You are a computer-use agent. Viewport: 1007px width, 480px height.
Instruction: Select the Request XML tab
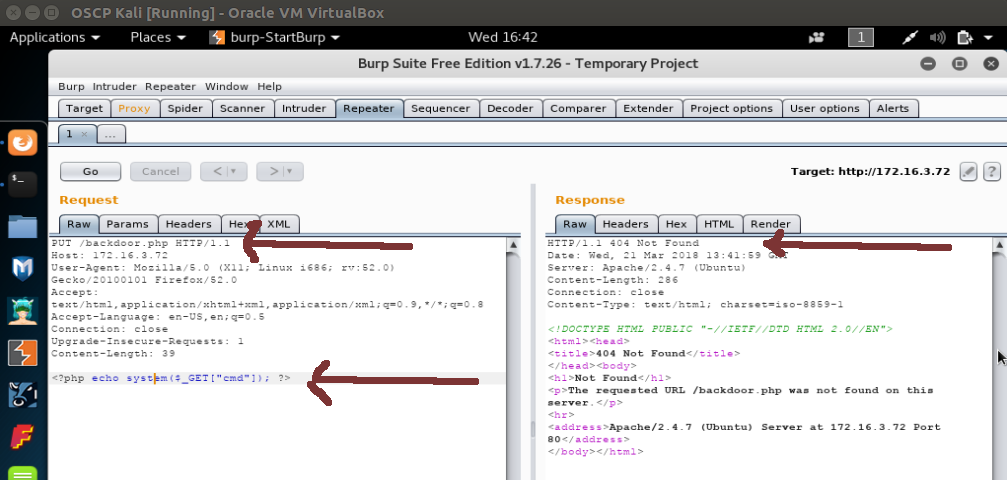279,224
